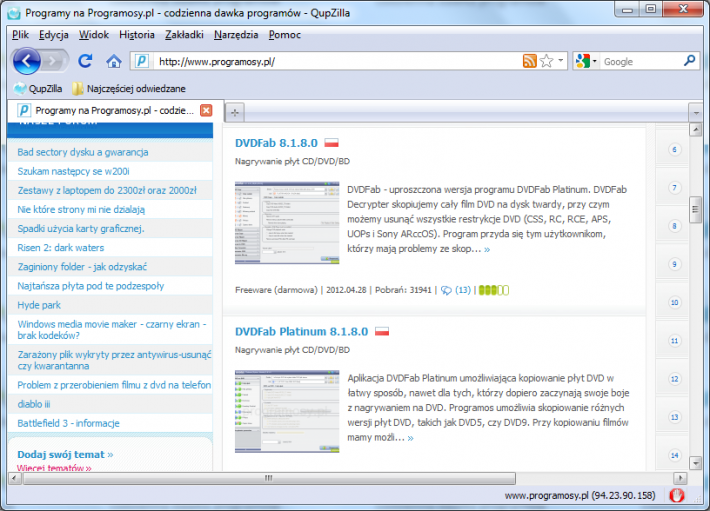Open the (13) comments count link

(x=463, y=290)
